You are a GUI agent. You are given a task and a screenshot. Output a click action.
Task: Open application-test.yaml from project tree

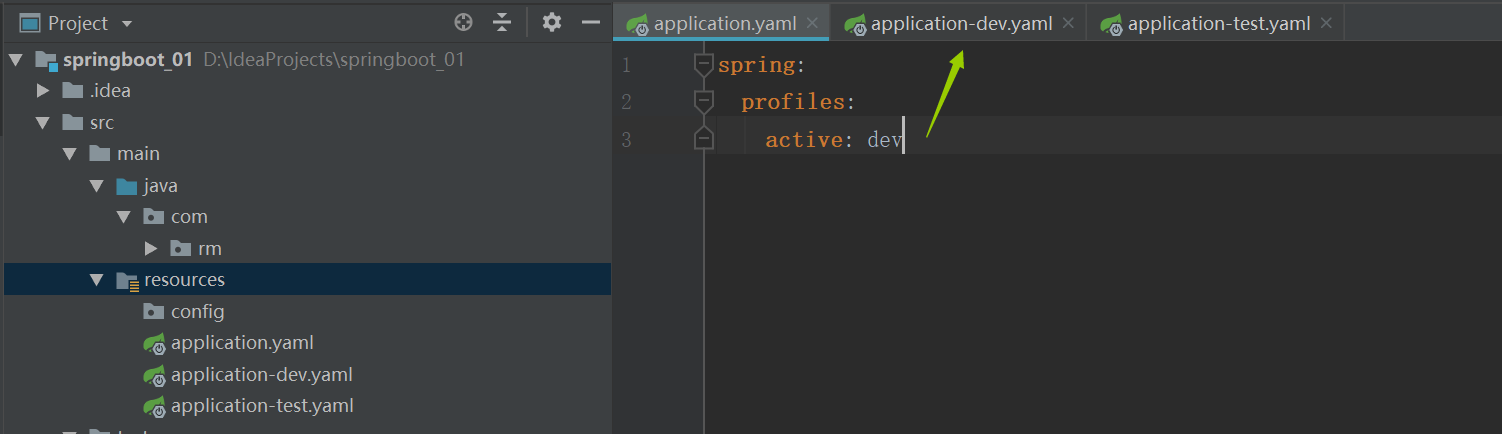pyautogui.click(x=263, y=406)
